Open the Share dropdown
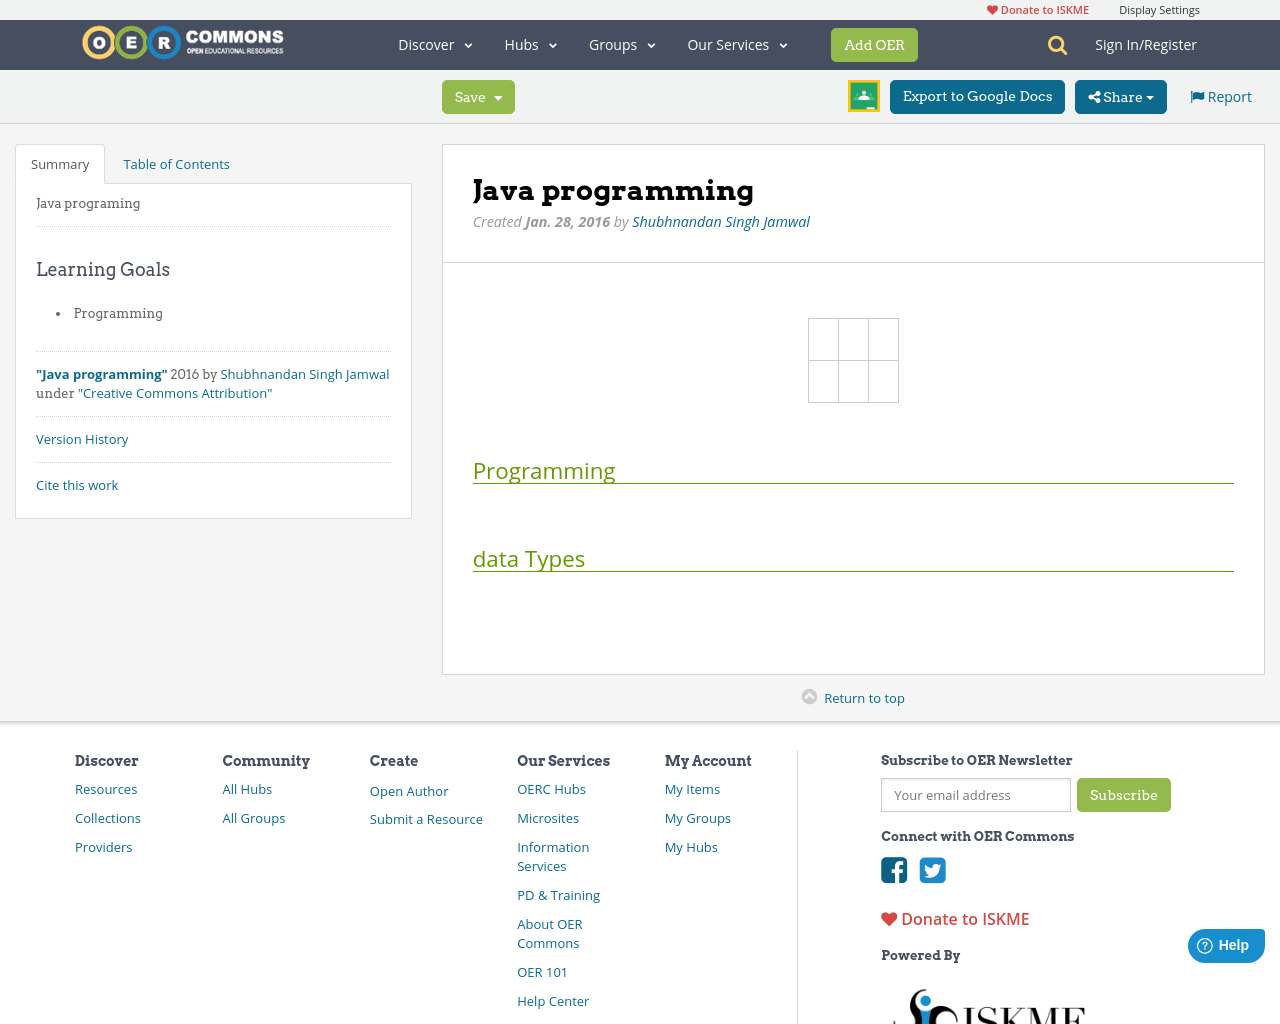This screenshot has width=1280, height=1024. pyautogui.click(x=1120, y=97)
